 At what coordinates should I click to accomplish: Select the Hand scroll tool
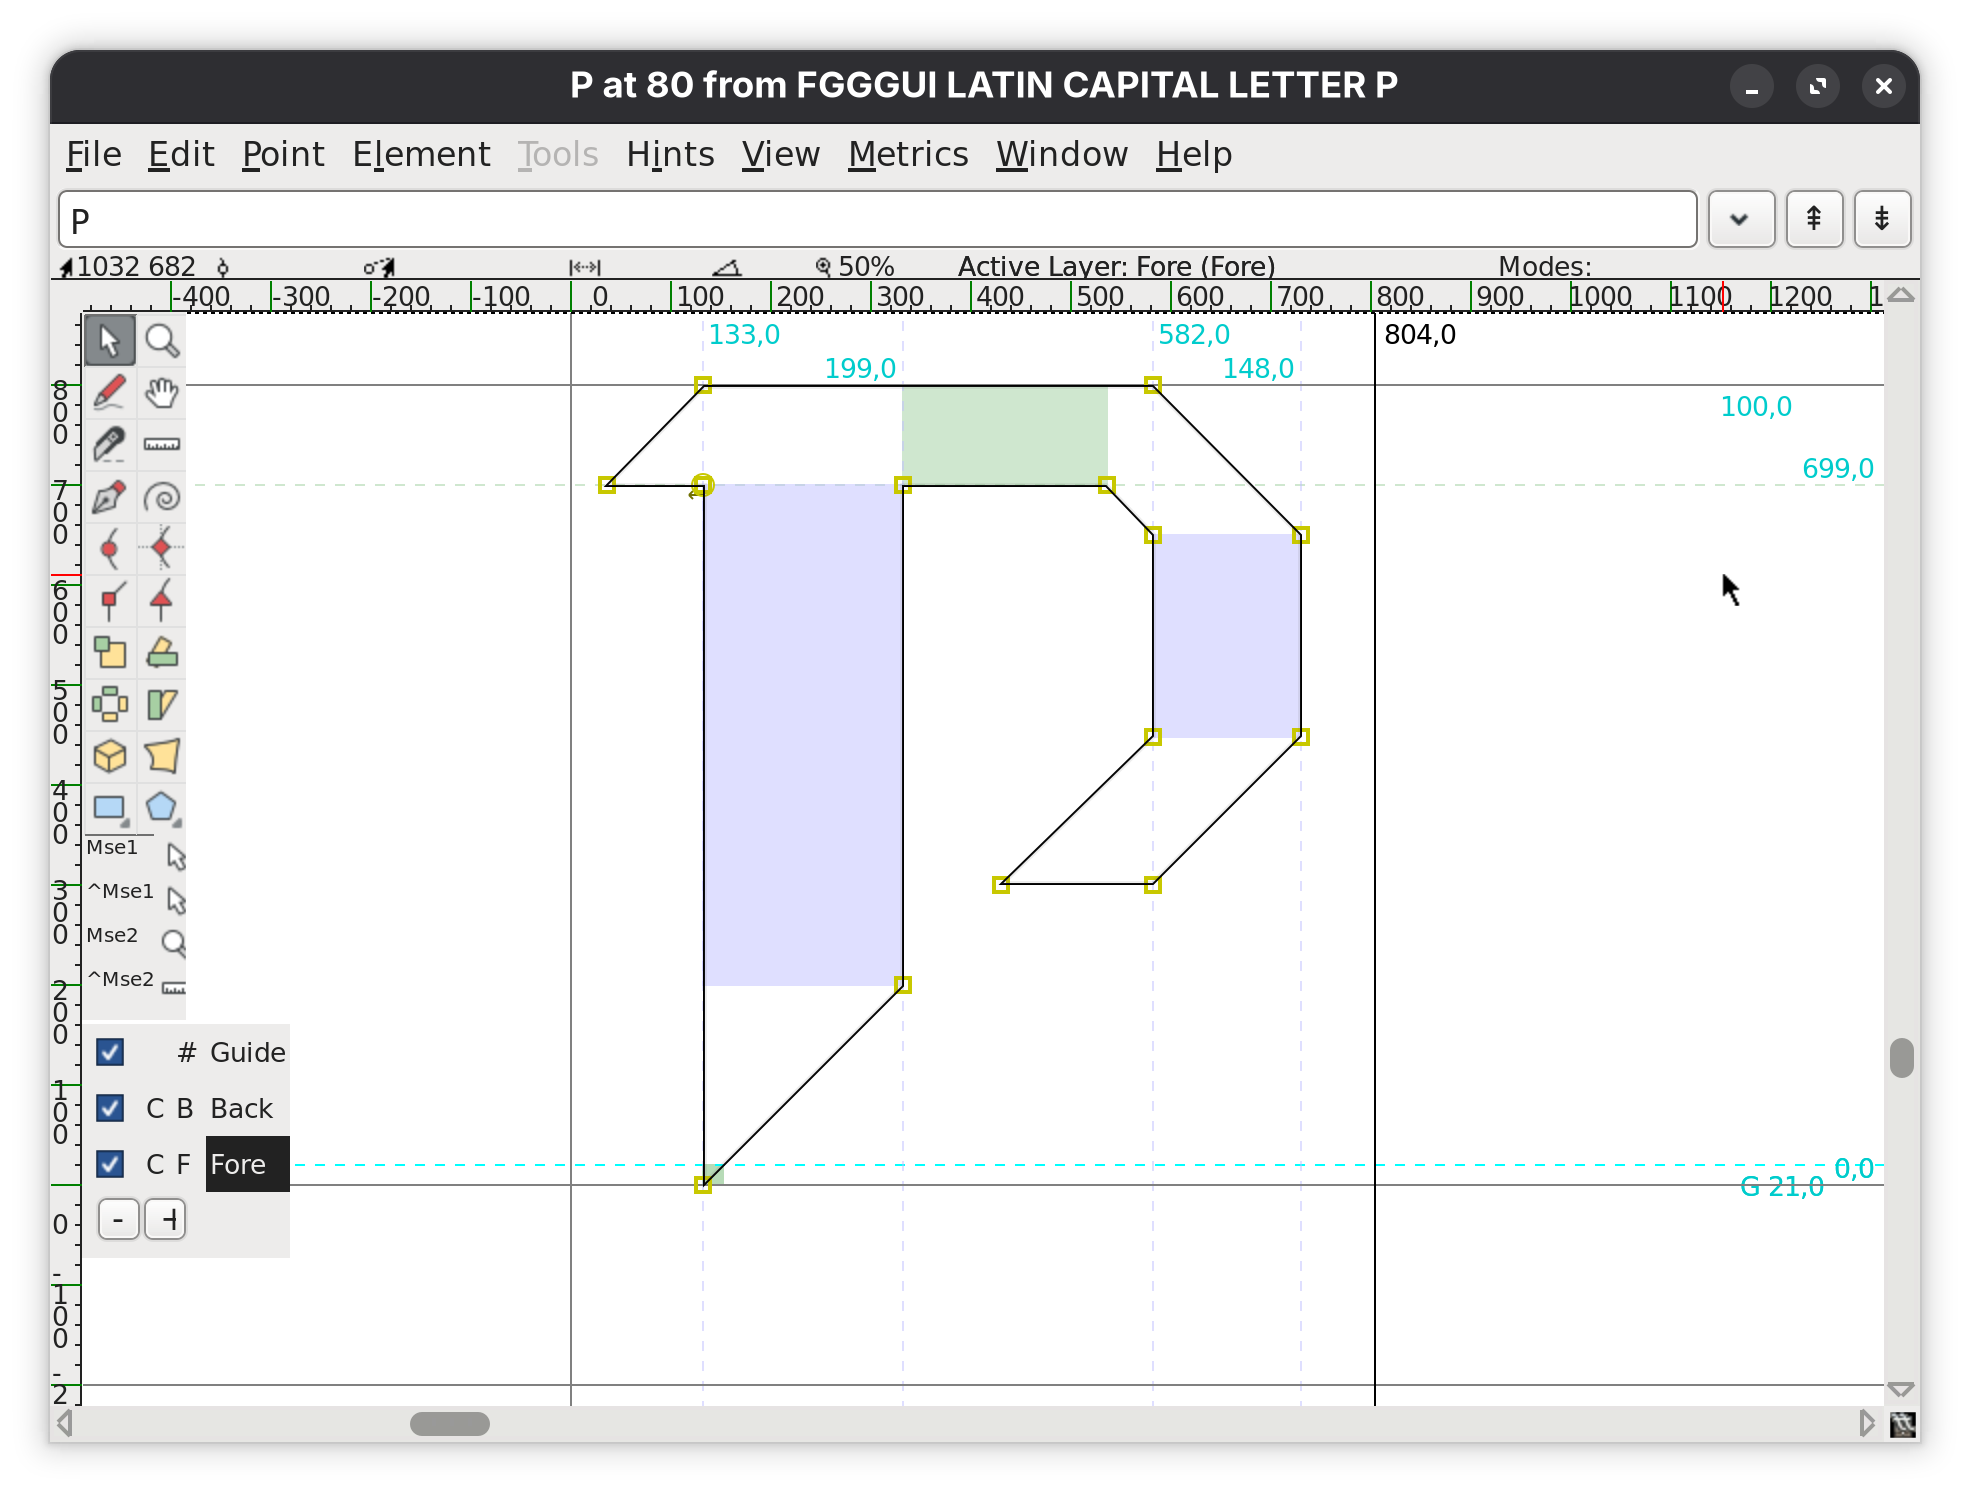(162, 392)
